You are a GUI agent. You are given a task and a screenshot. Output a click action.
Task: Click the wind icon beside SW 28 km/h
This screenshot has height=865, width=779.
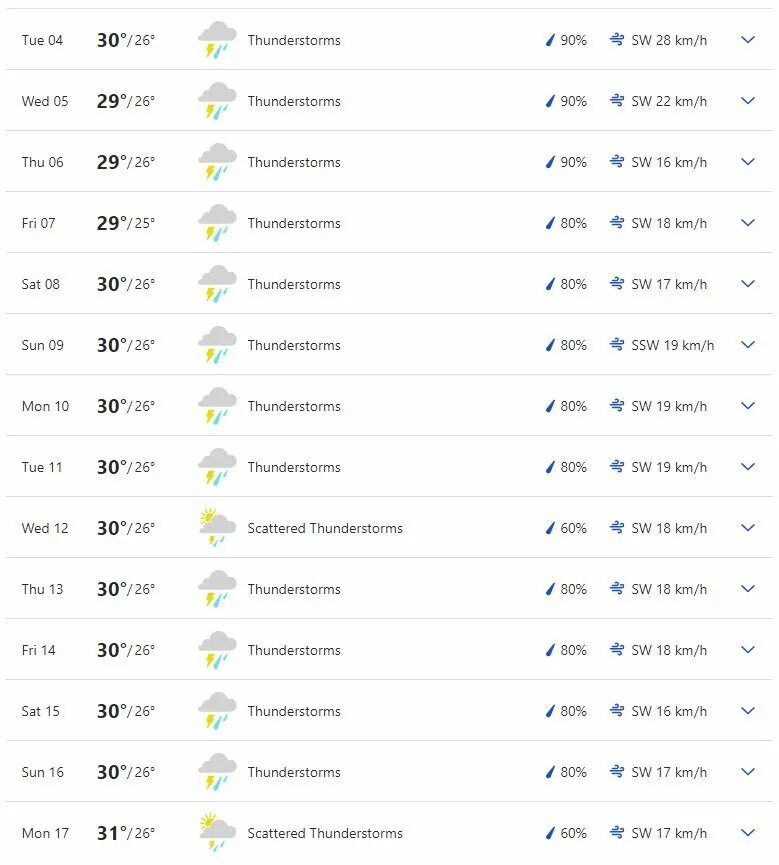[x=617, y=40]
